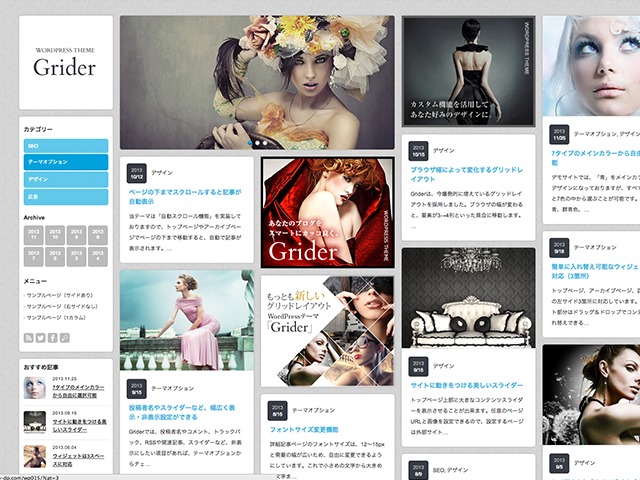Image resolution: width=640 pixels, height=480 pixels.
Task: Open the 2013 4 archive
Action: click(98, 257)
